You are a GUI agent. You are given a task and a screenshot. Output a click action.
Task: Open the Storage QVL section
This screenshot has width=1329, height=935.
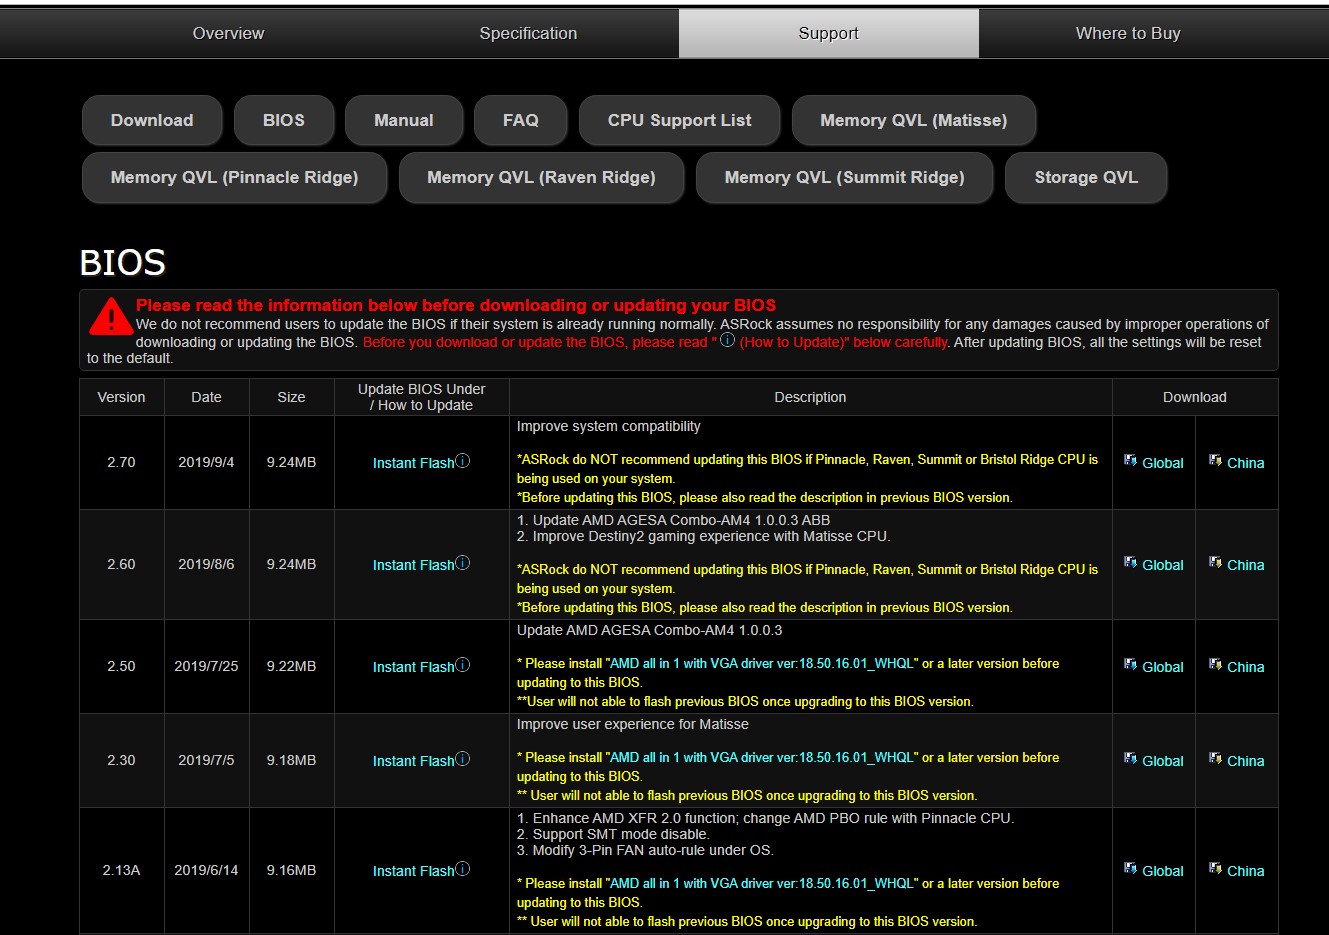(1086, 177)
